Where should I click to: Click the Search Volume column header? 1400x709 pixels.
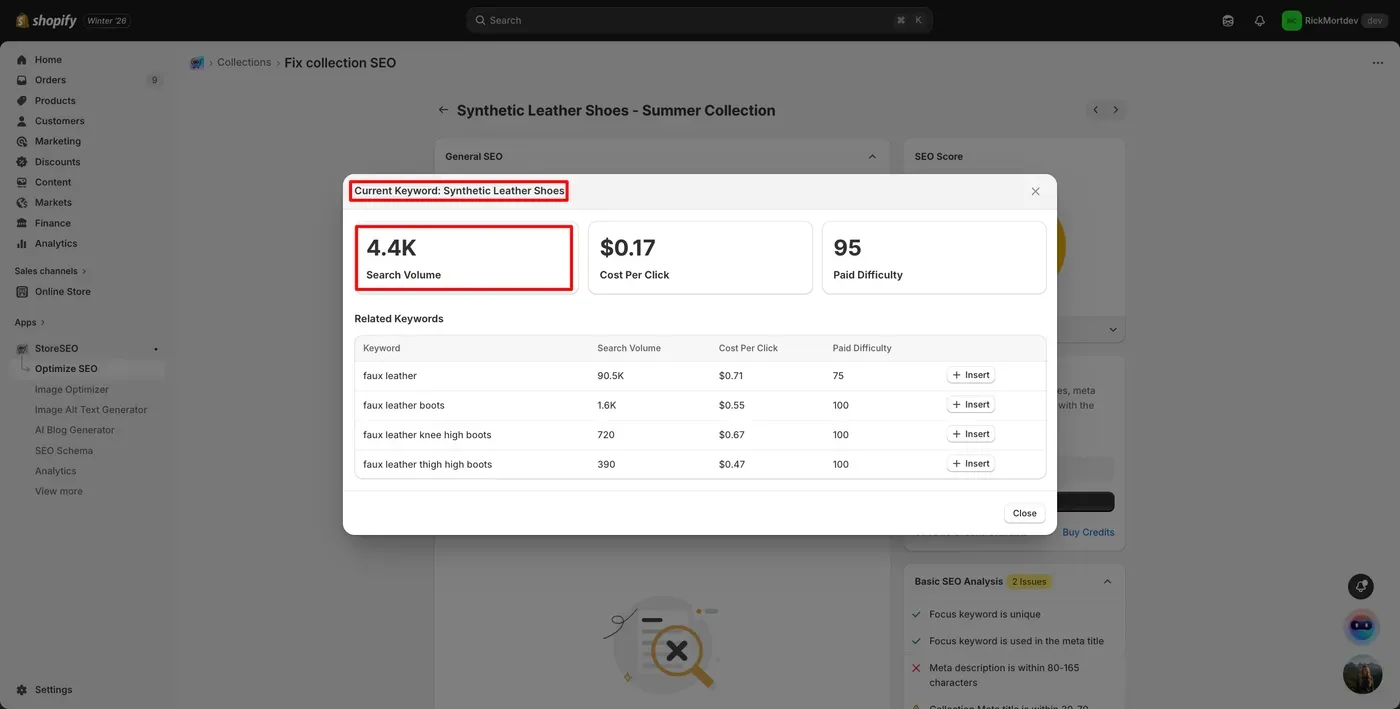[x=629, y=348]
